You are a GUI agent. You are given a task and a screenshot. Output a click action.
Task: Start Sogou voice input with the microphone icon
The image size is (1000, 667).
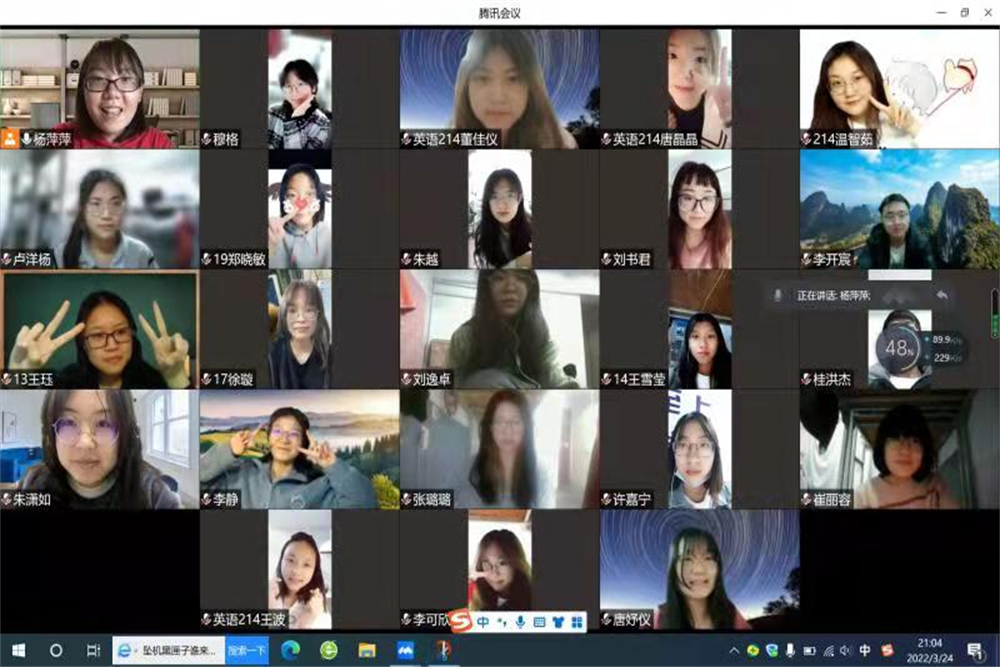point(520,622)
